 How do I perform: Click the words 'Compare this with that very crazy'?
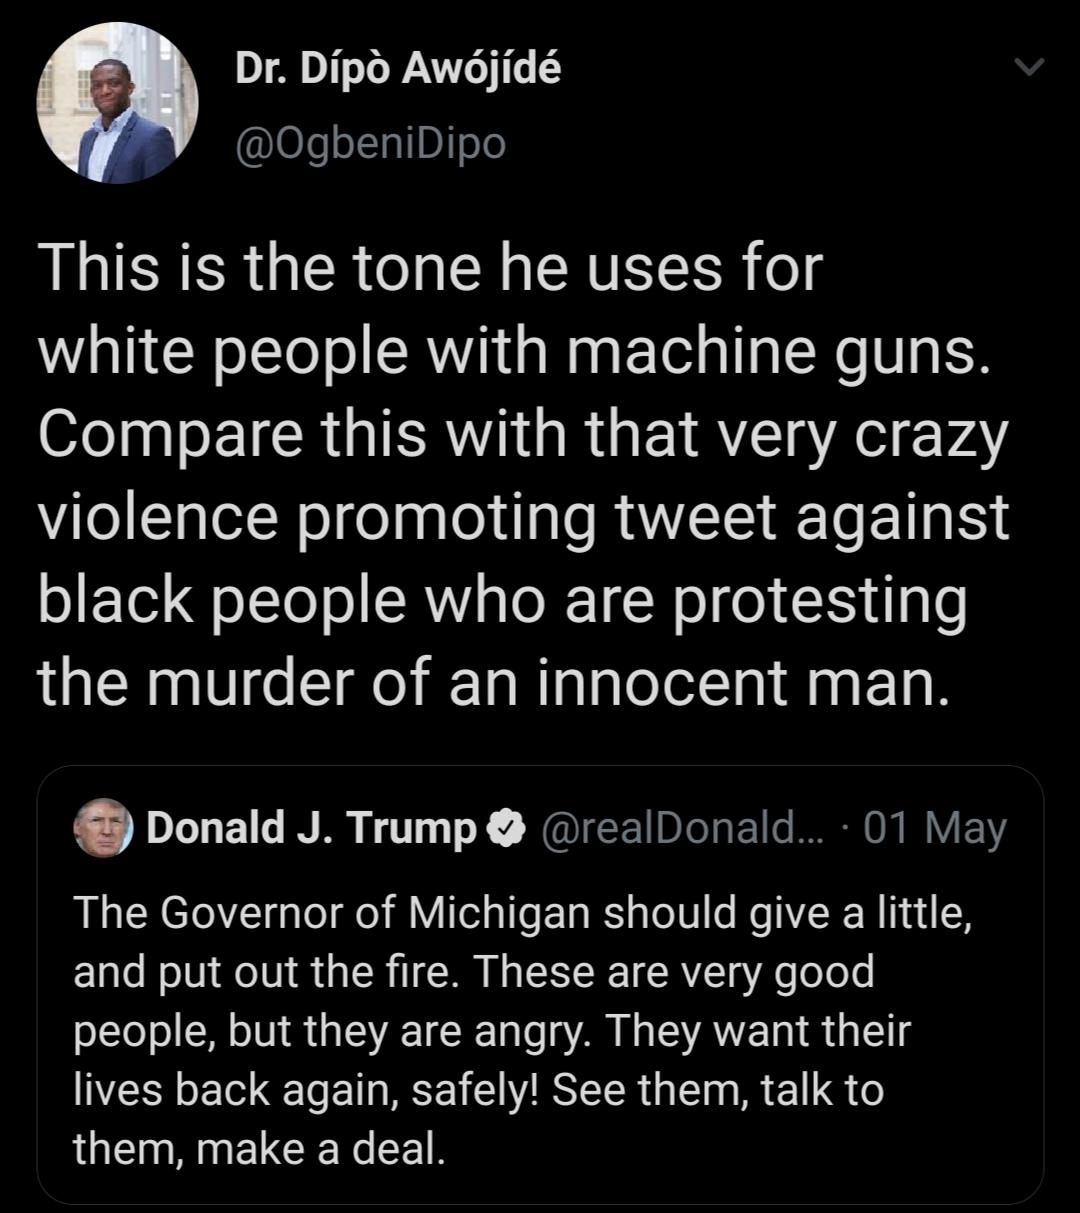coord(520,434)
